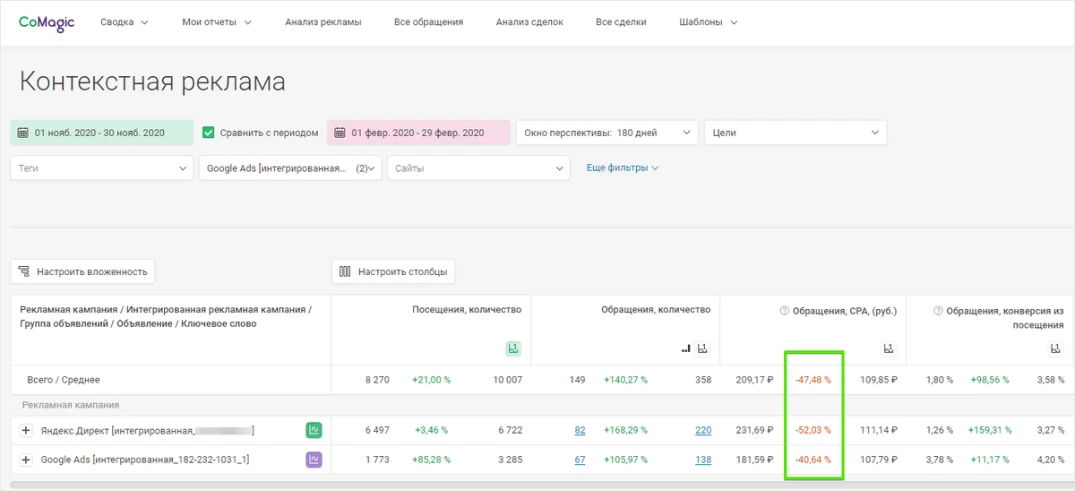
Task: Click the 231,69 ₽ CPA value
Action: (754, 431)
